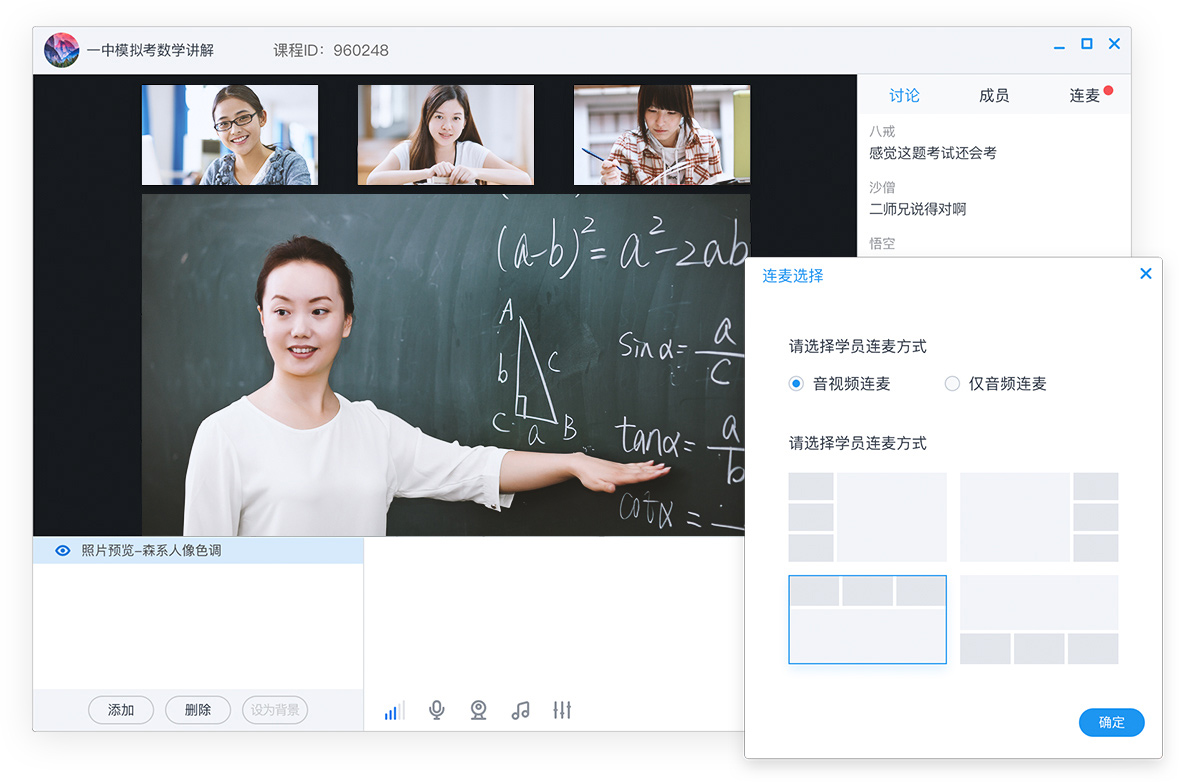Viewport: 1179px width, 782px height.
Task: Click the 删除 button
Action: pos(198,710)
